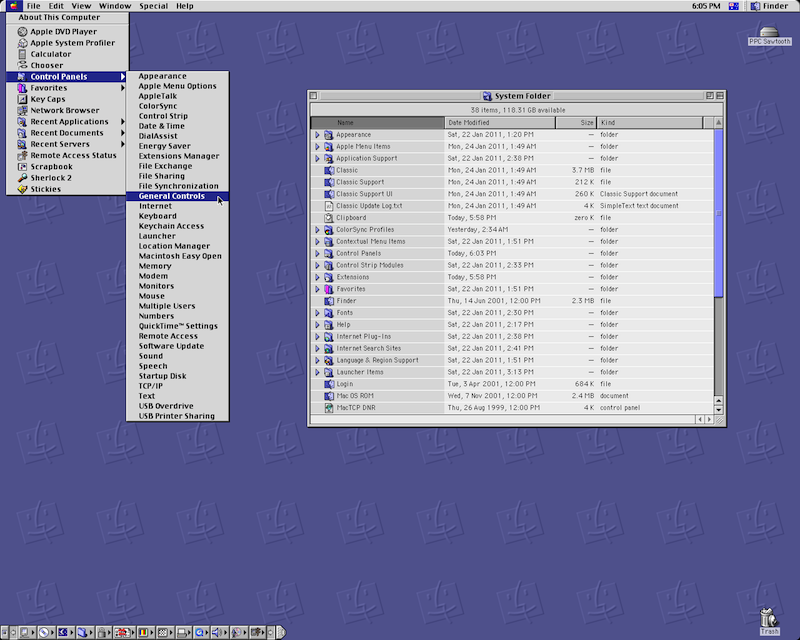Screen dimensions: 800x640
Task: Launch Sherlock 2 from the Apple menu
Action: (50, 177)
